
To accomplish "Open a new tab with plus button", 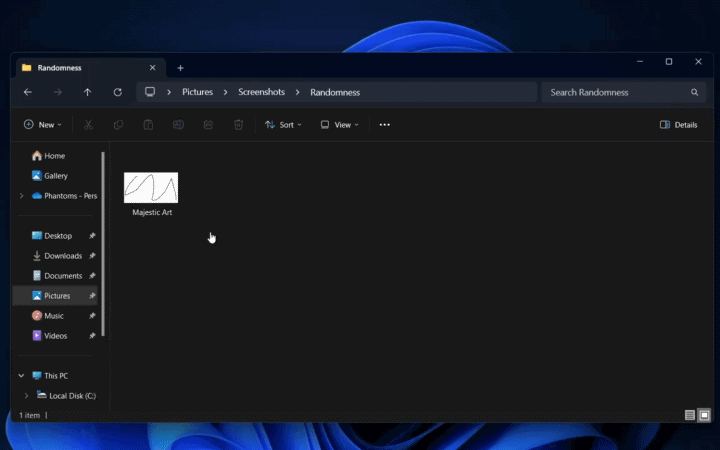I will (180, 68).
